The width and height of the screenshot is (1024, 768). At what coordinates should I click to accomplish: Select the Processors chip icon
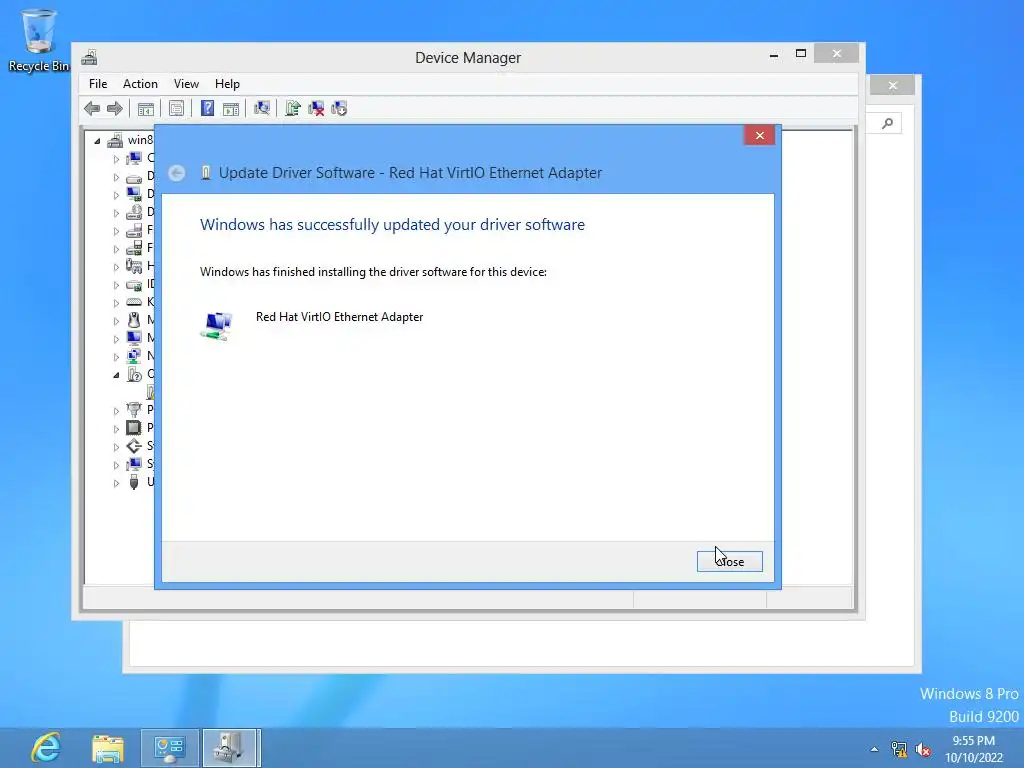coord(134,428)
